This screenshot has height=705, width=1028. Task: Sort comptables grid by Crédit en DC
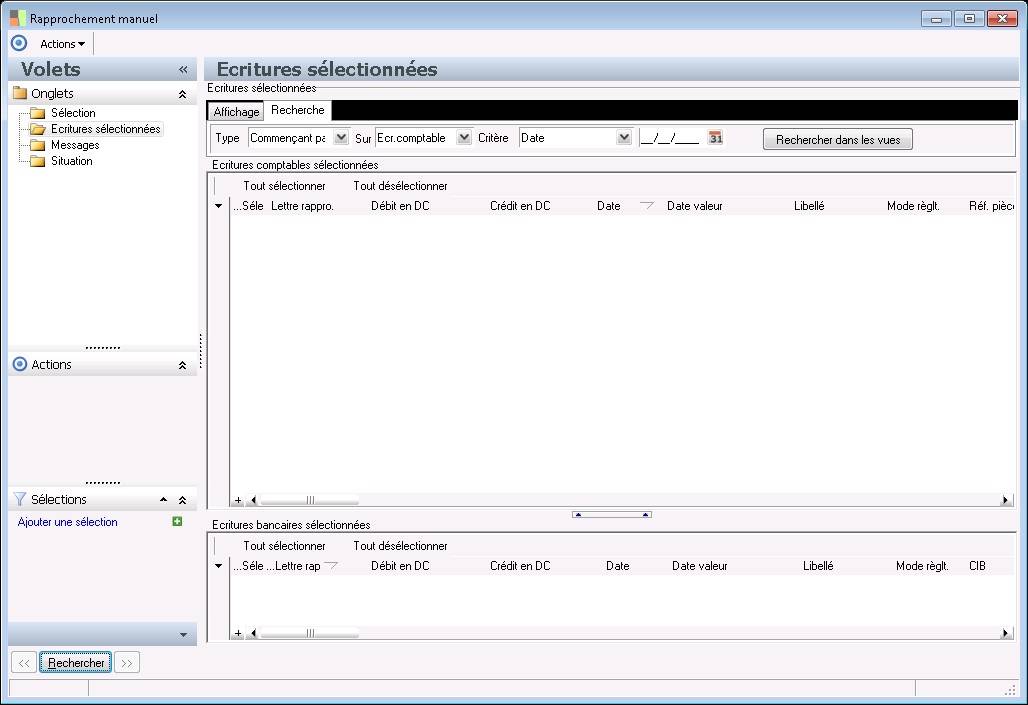[520, 206]
